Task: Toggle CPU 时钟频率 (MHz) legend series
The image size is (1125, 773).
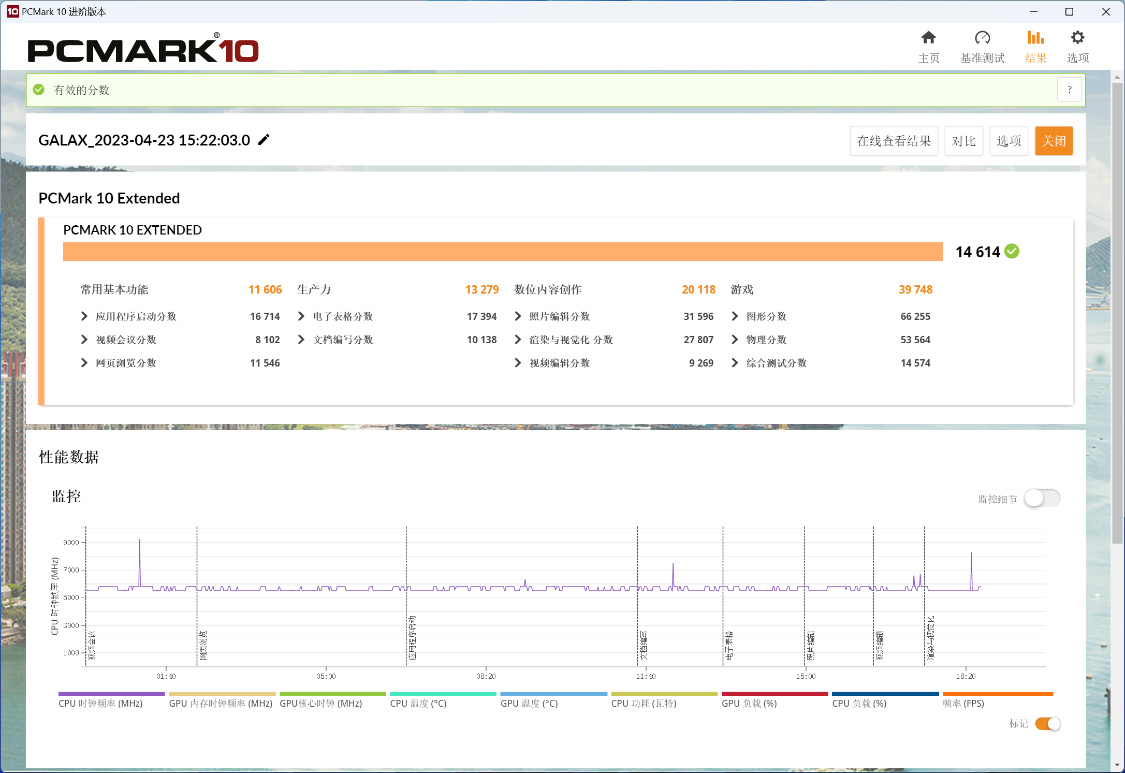Action: click(x=111, y=701)
